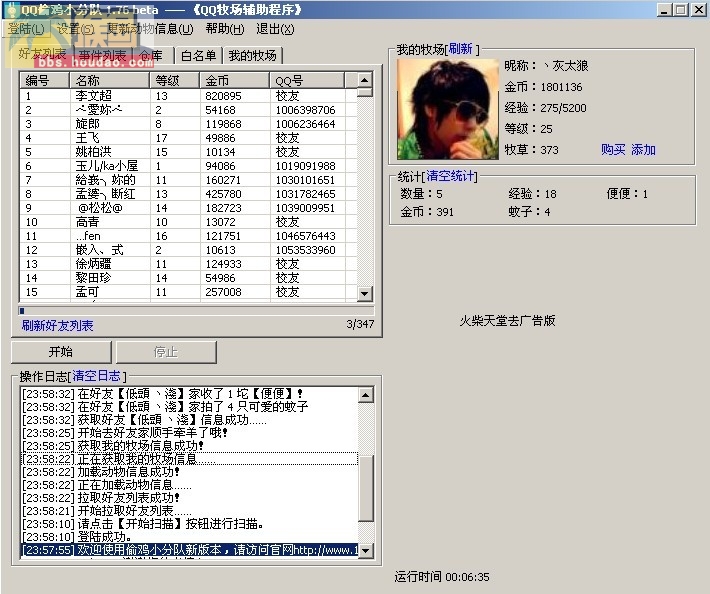Select friend row 王飞
This screenshot has height=594, width=710.
188,138
